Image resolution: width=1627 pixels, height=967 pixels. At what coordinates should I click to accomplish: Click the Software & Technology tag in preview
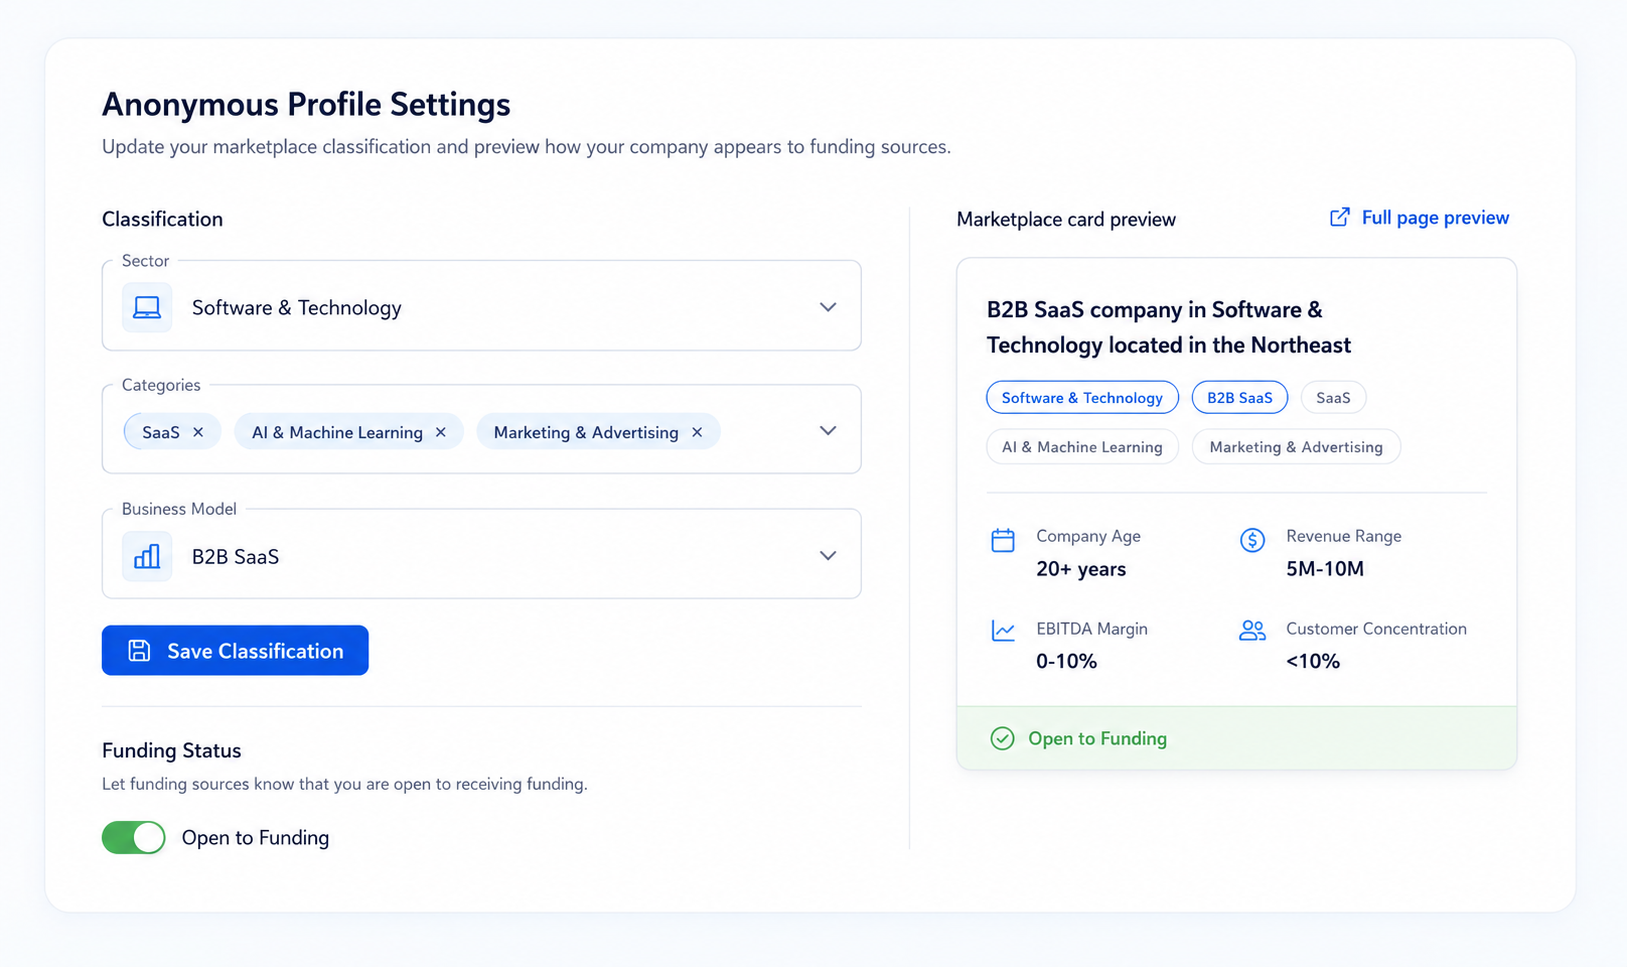[x=1082, y=398]
